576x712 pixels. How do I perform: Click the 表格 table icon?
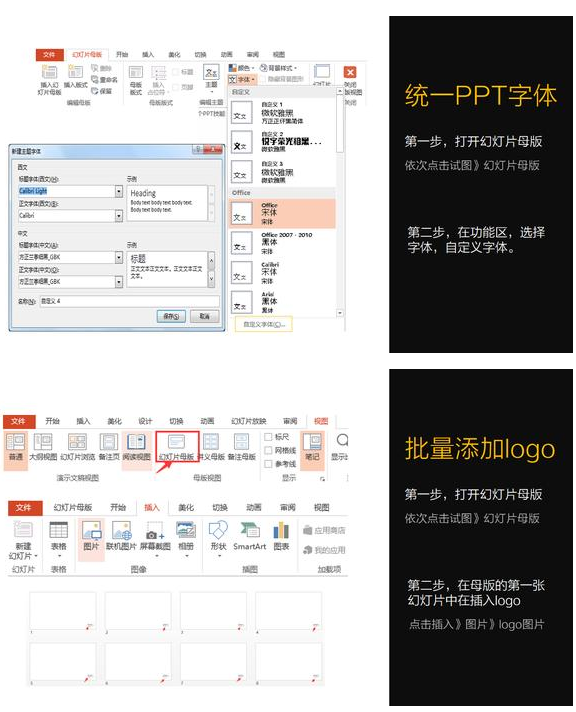(59, 536)
